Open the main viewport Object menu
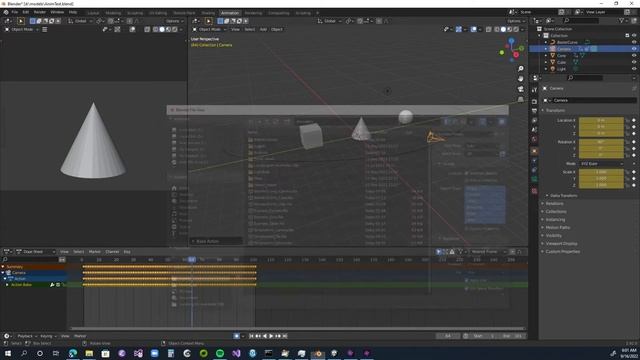Image resolution: width=640 pixels, height=360 pixels. point(277,29)
